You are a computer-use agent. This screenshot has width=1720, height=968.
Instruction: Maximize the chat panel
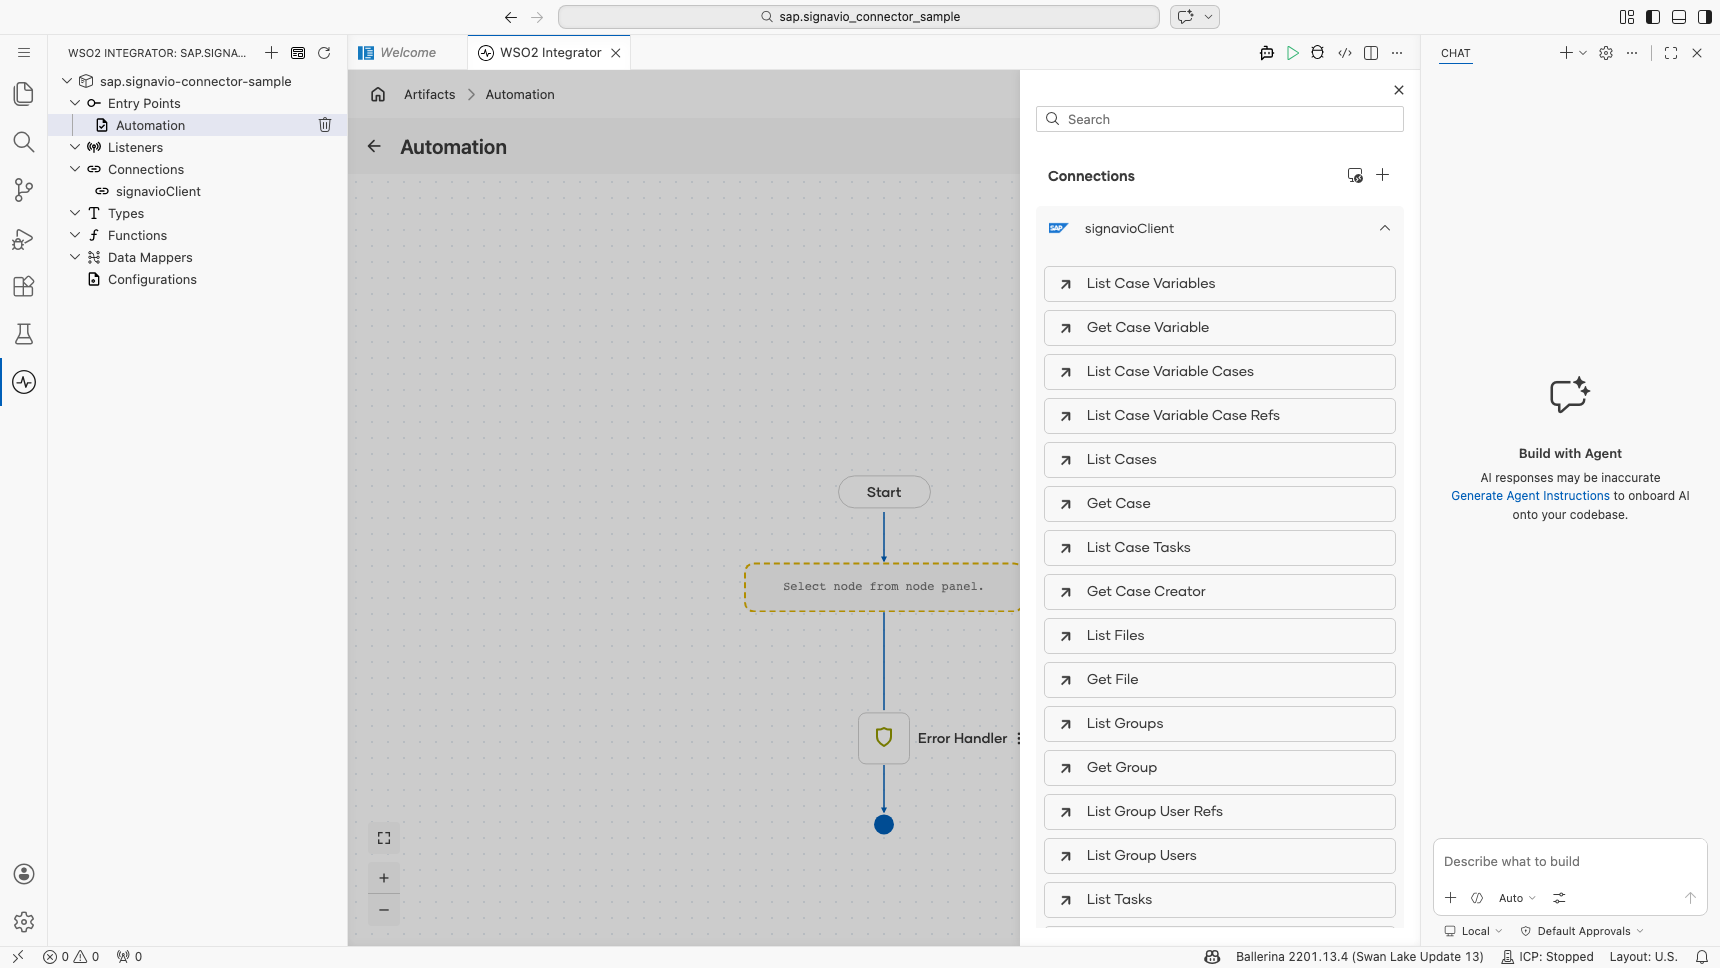pyautogui.click(x=1671, y=53)
